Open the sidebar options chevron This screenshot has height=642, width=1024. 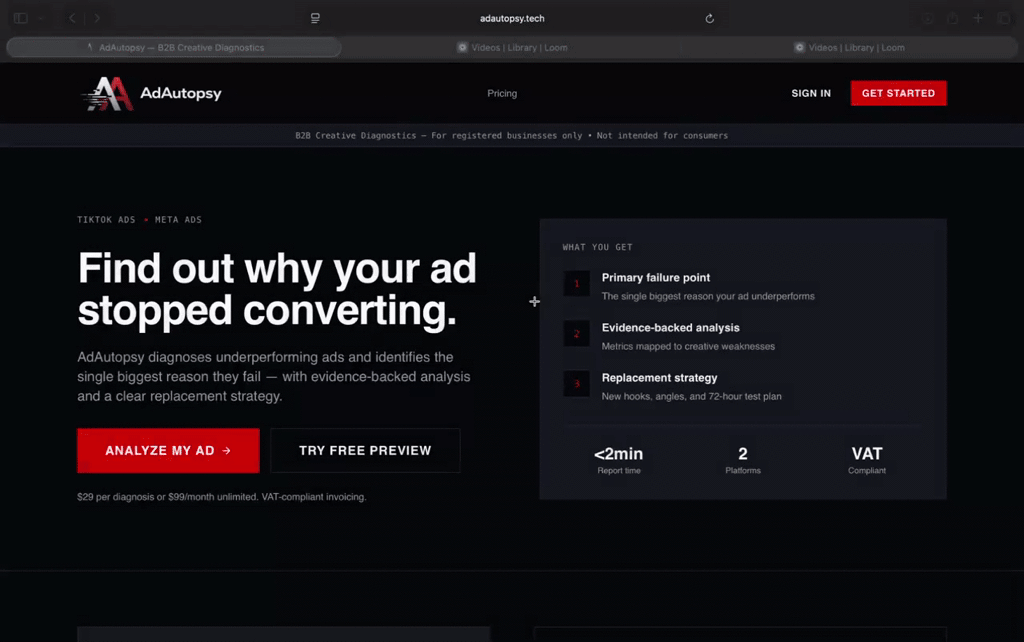click(40, 18)
